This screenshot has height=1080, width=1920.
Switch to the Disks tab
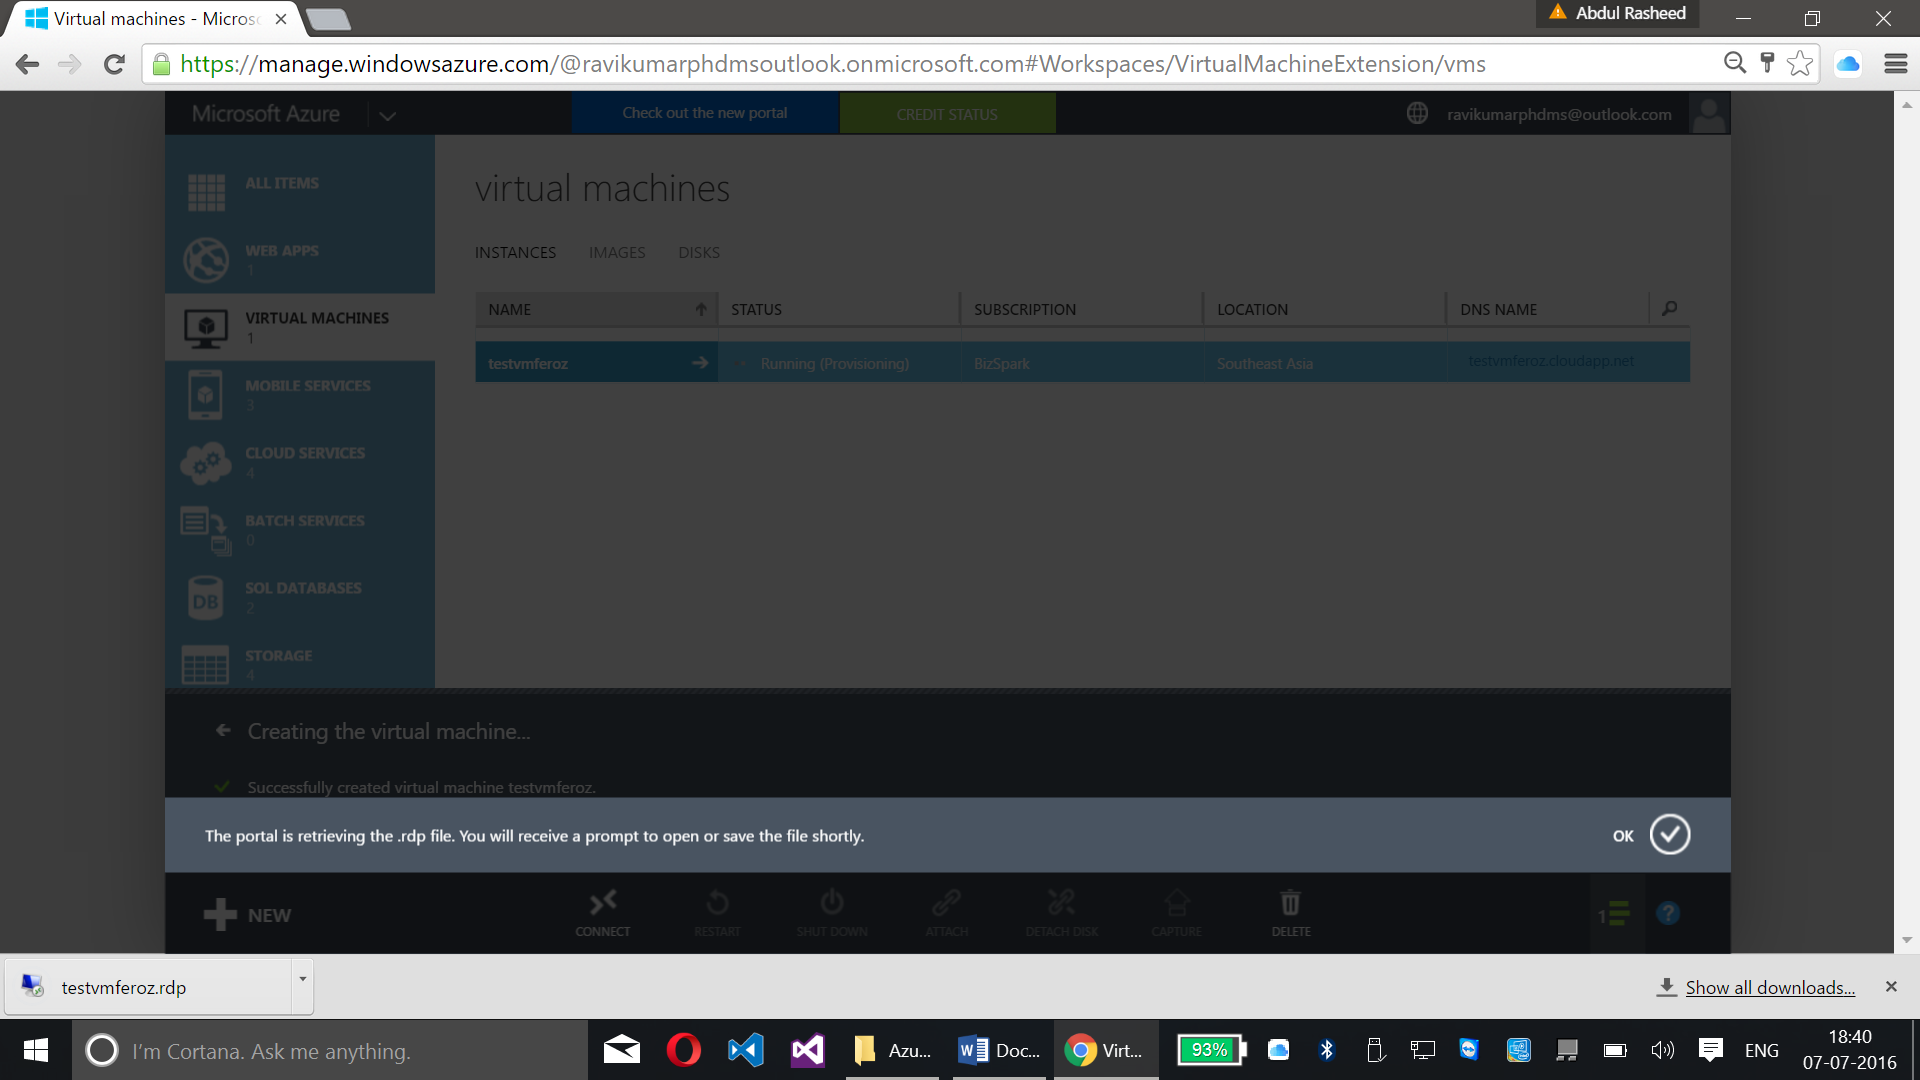pos(699,253)
